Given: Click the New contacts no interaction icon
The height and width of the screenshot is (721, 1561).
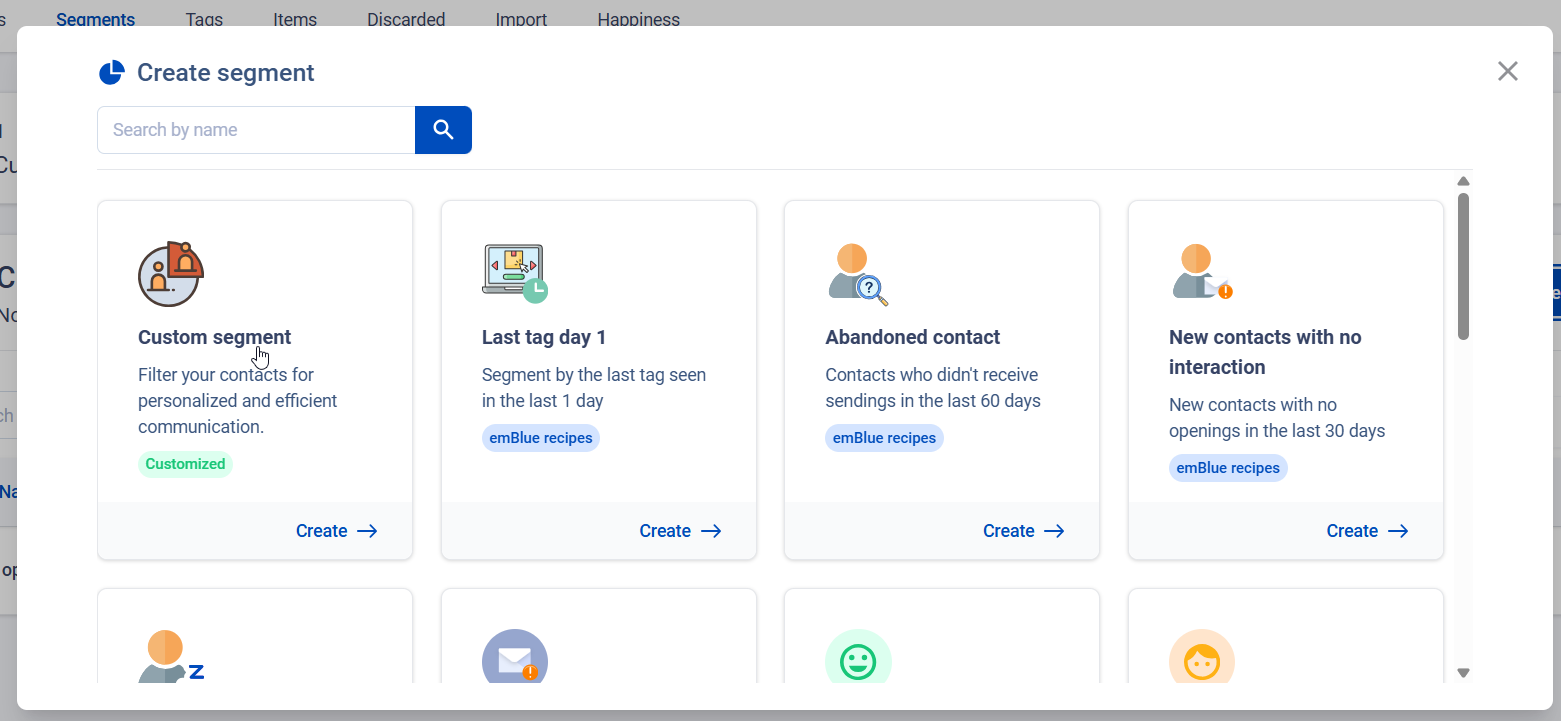Looking at the screenshot, I should point(1201,273).
